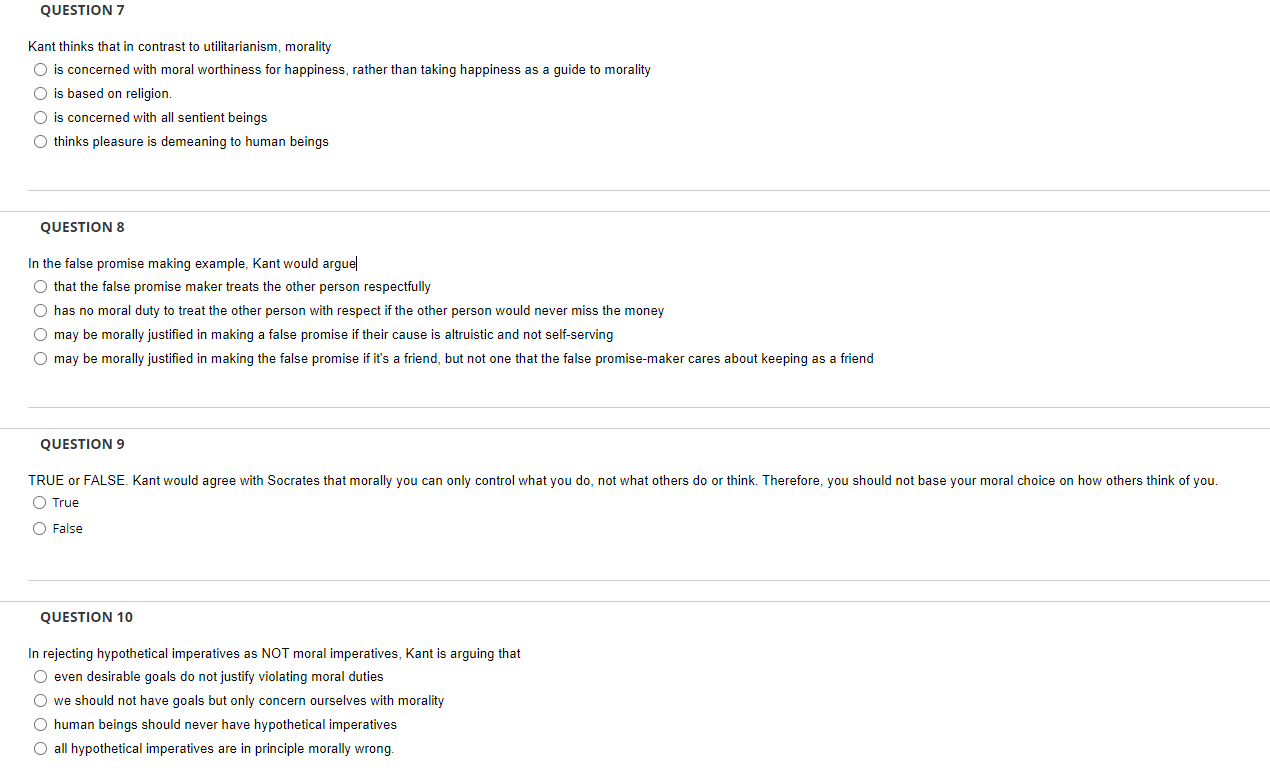Mark Question 9 as True
The image size is (1270, 768).
40,503
